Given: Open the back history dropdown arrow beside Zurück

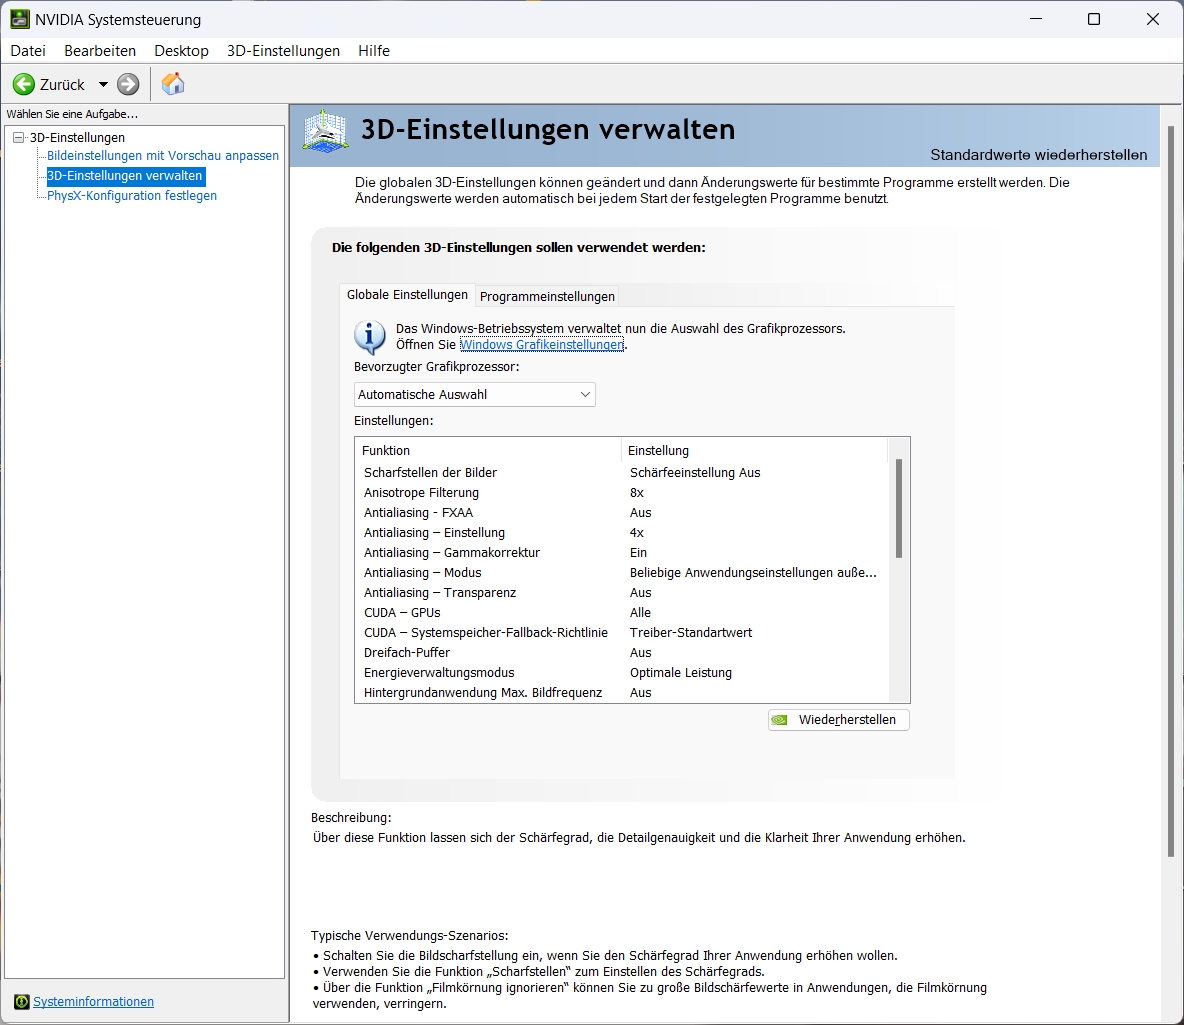Looking at the screenshot, I should (x=103, y=85).
